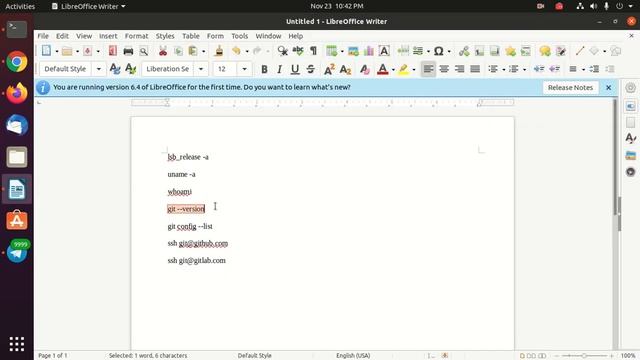Screen dimensions: 640x360
Task: Select the Insert Line tool
Action: click(x=580, y=51)
